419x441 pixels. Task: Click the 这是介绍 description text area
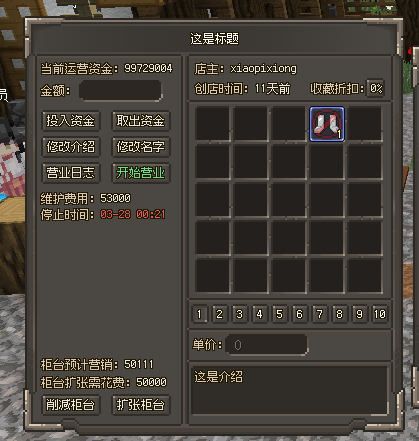[x=289, y=390]
